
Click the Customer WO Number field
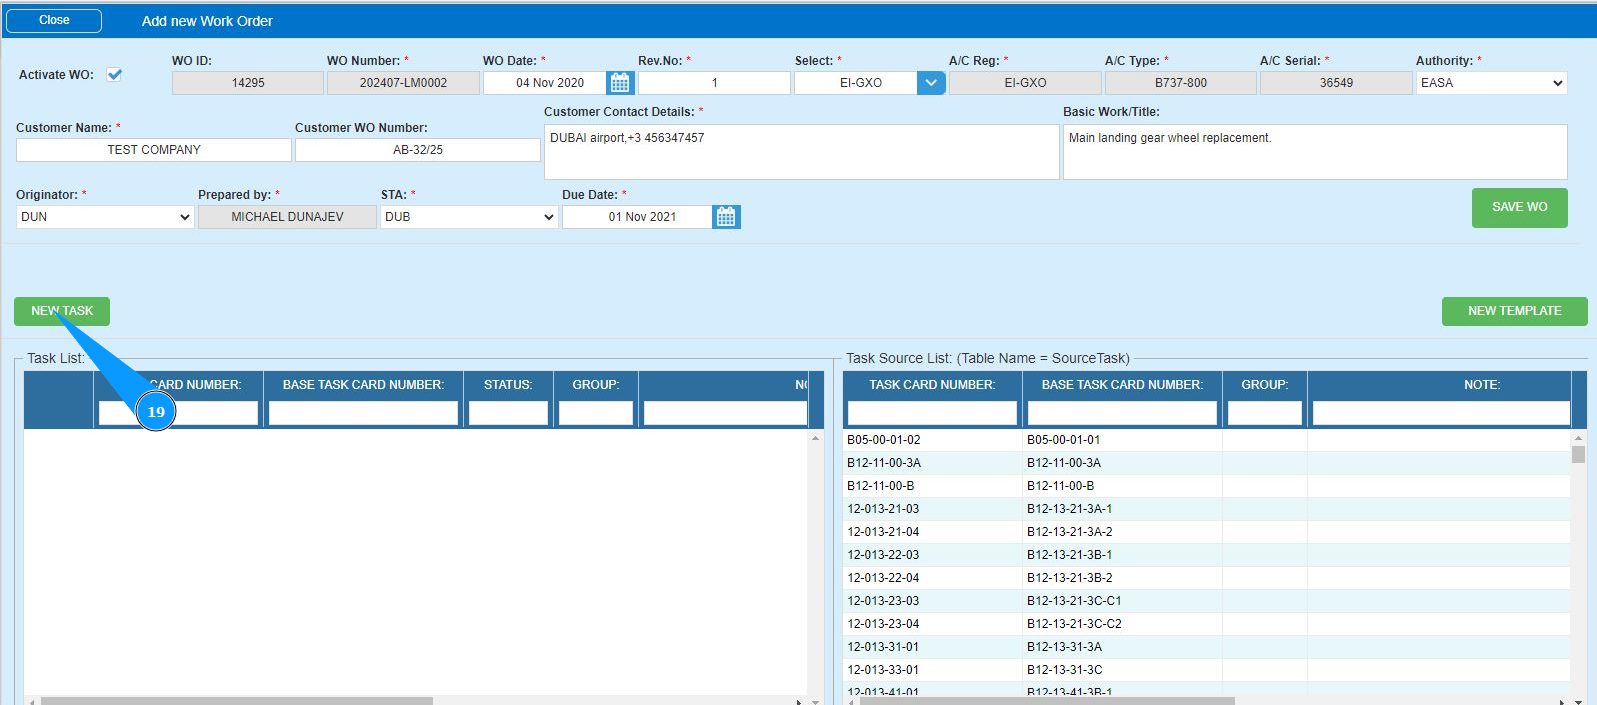pos(417,150)
